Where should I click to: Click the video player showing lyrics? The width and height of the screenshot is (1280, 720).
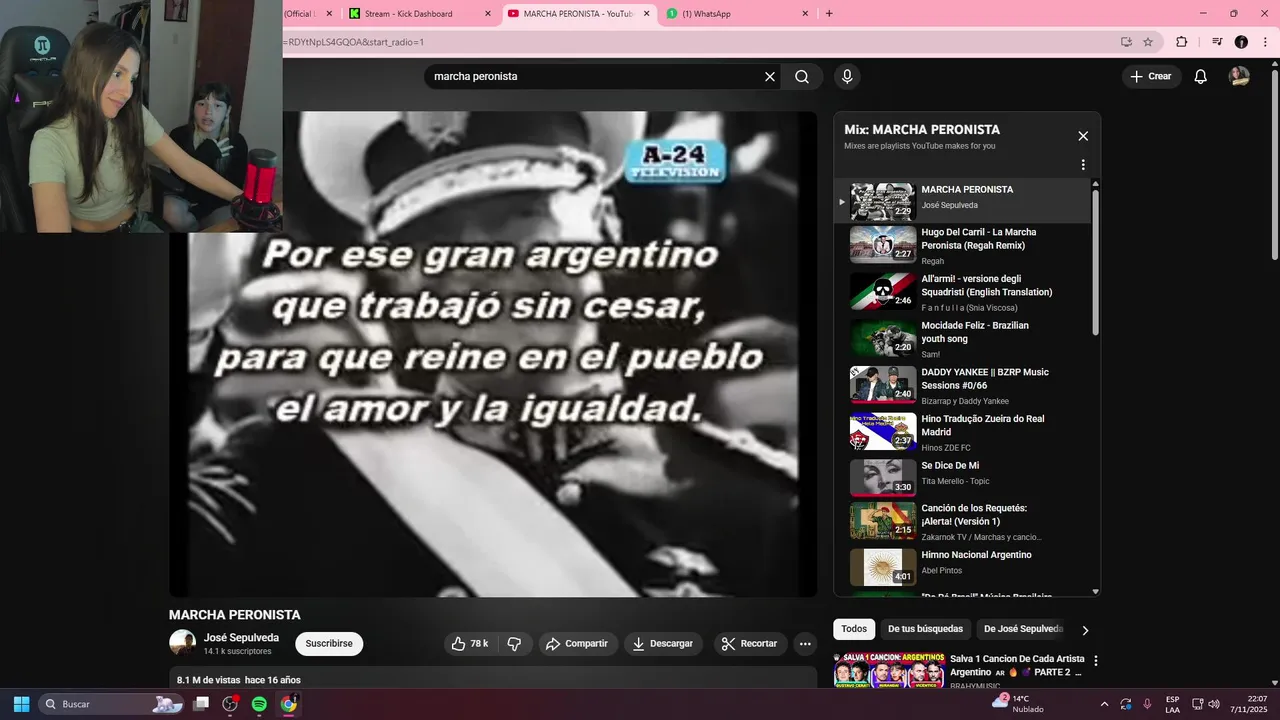(493, 354)
